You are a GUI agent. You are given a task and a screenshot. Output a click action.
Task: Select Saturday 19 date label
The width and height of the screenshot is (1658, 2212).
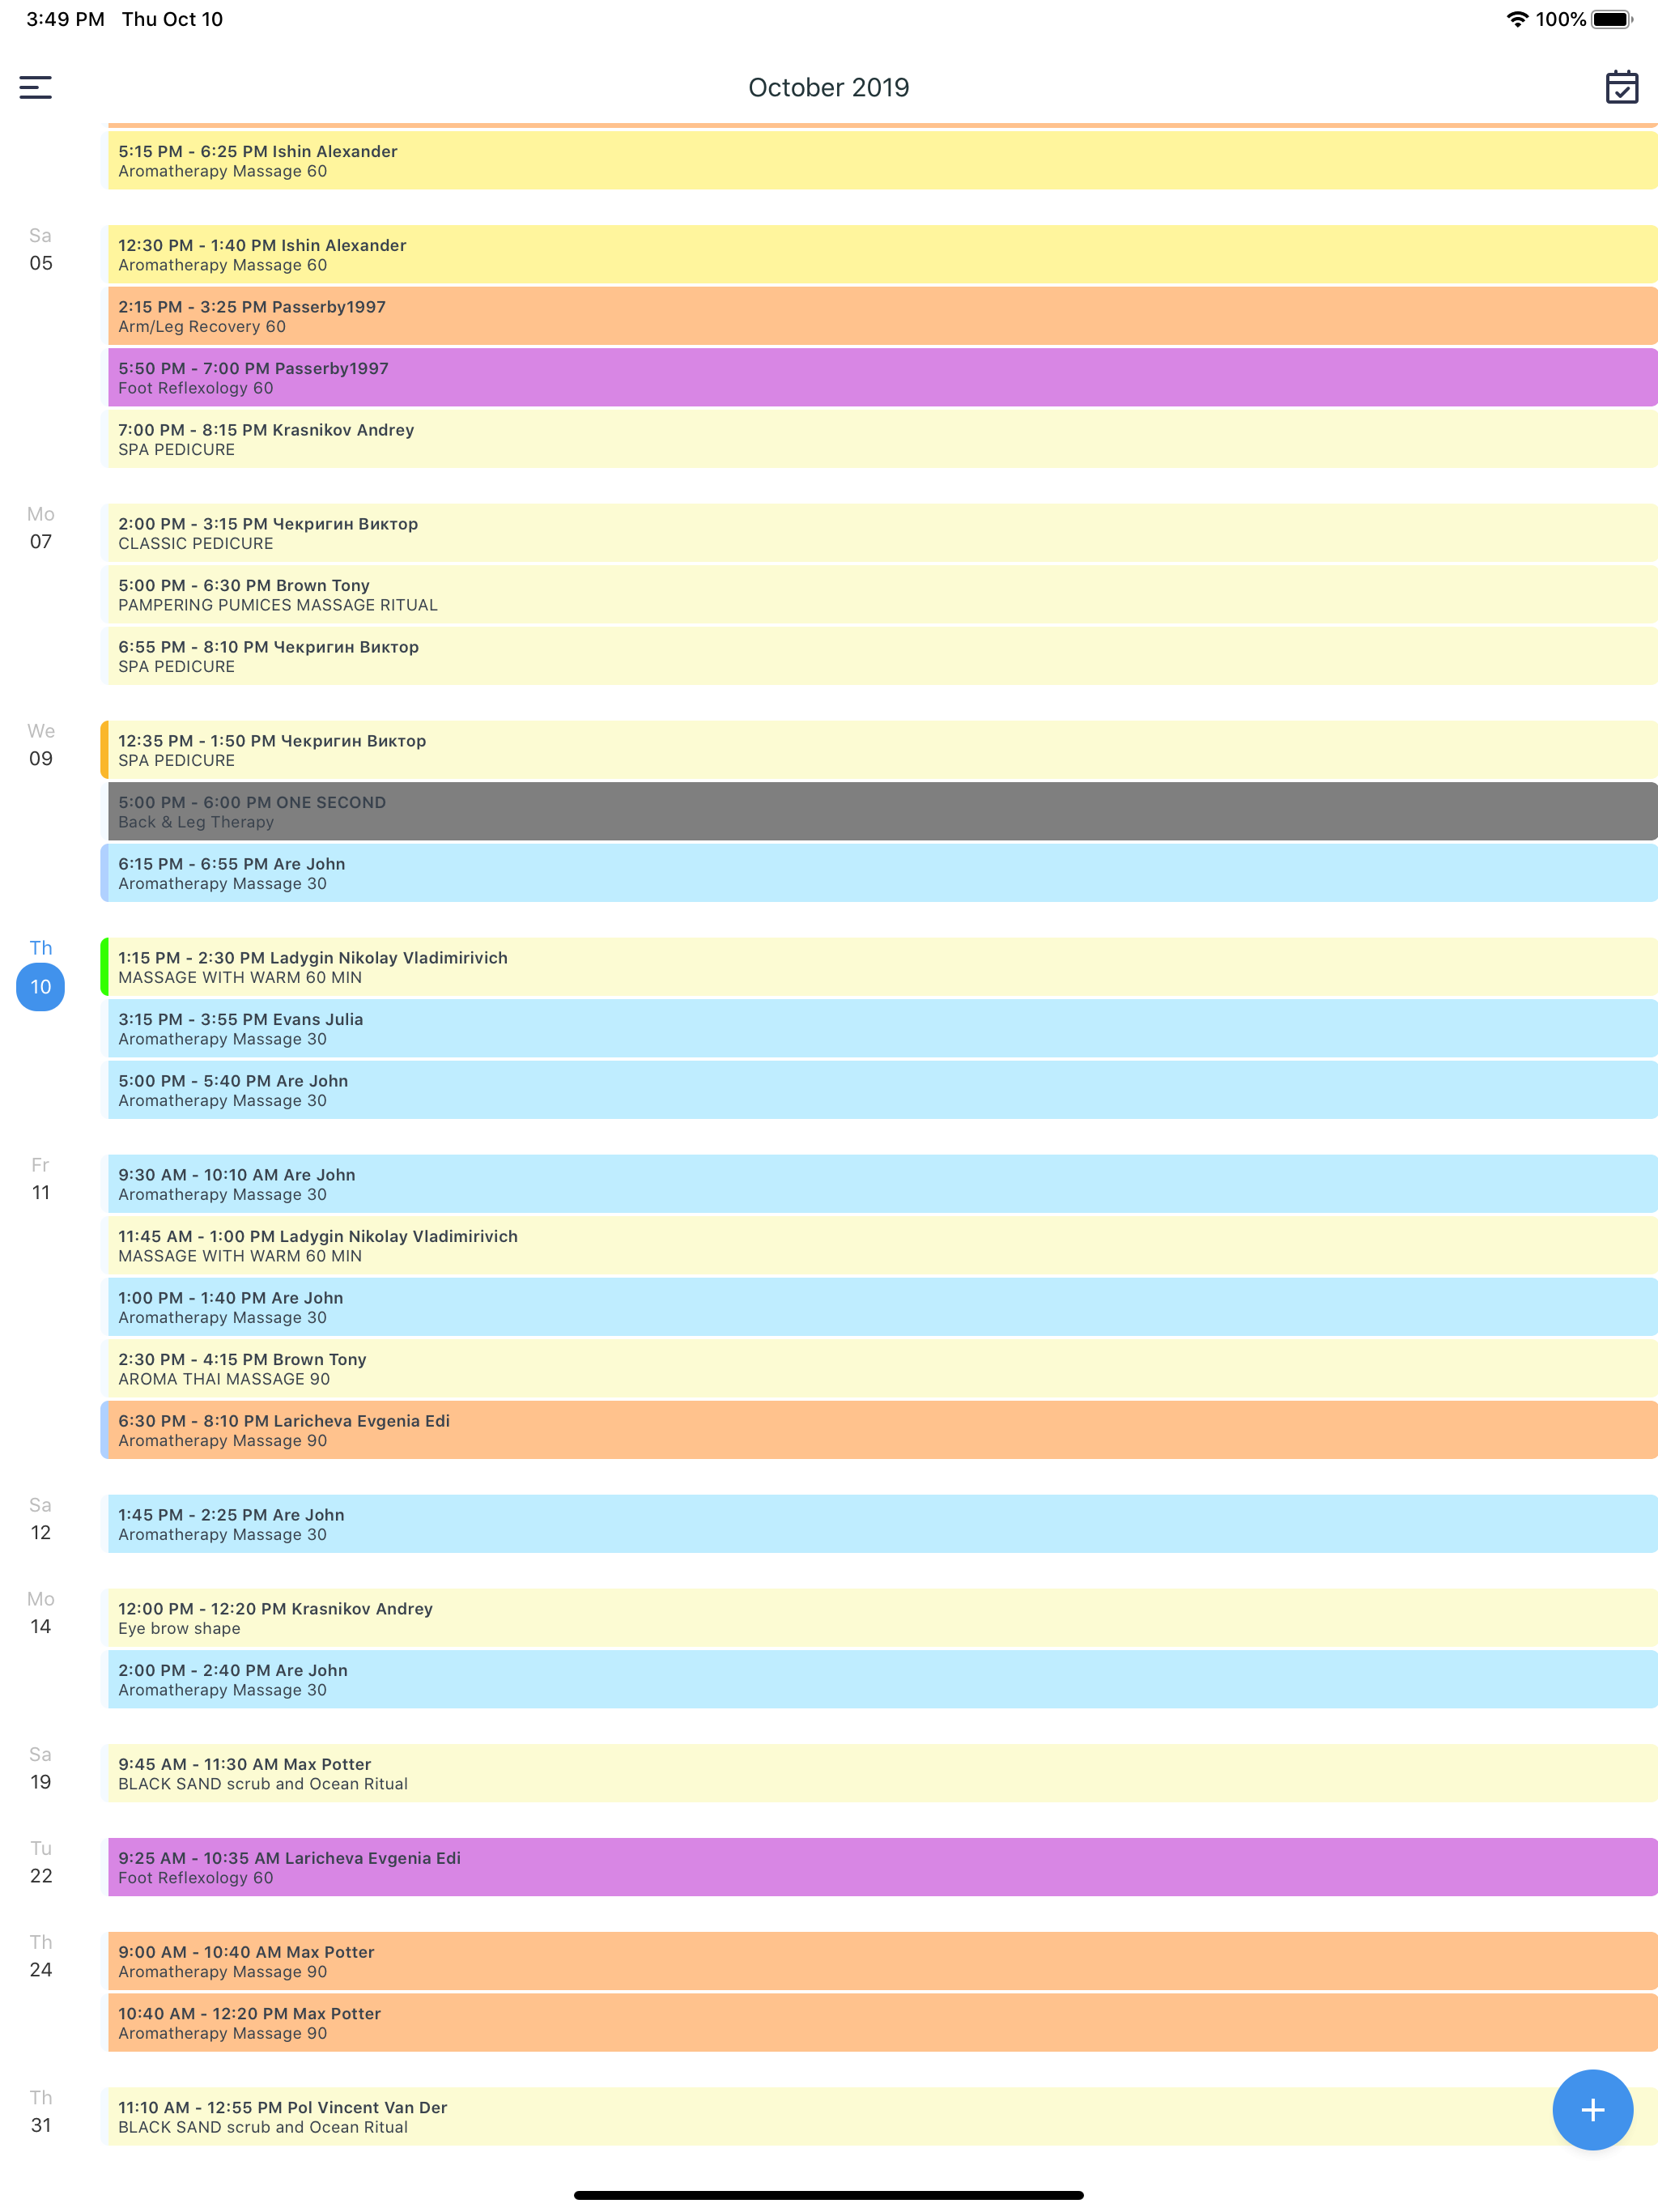coord(40,1768)
